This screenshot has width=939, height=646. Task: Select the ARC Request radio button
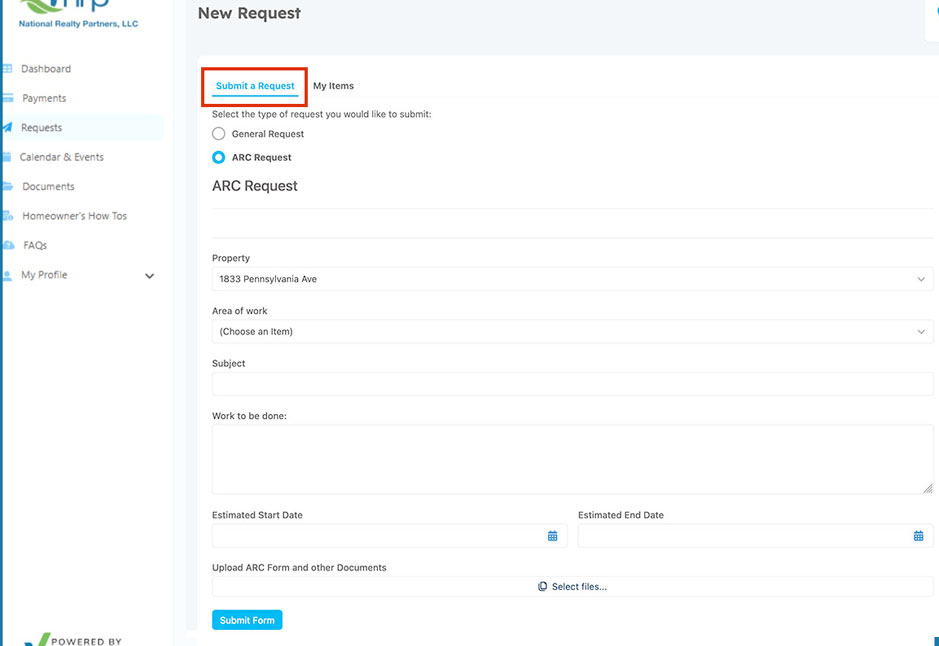click(219, 157)
